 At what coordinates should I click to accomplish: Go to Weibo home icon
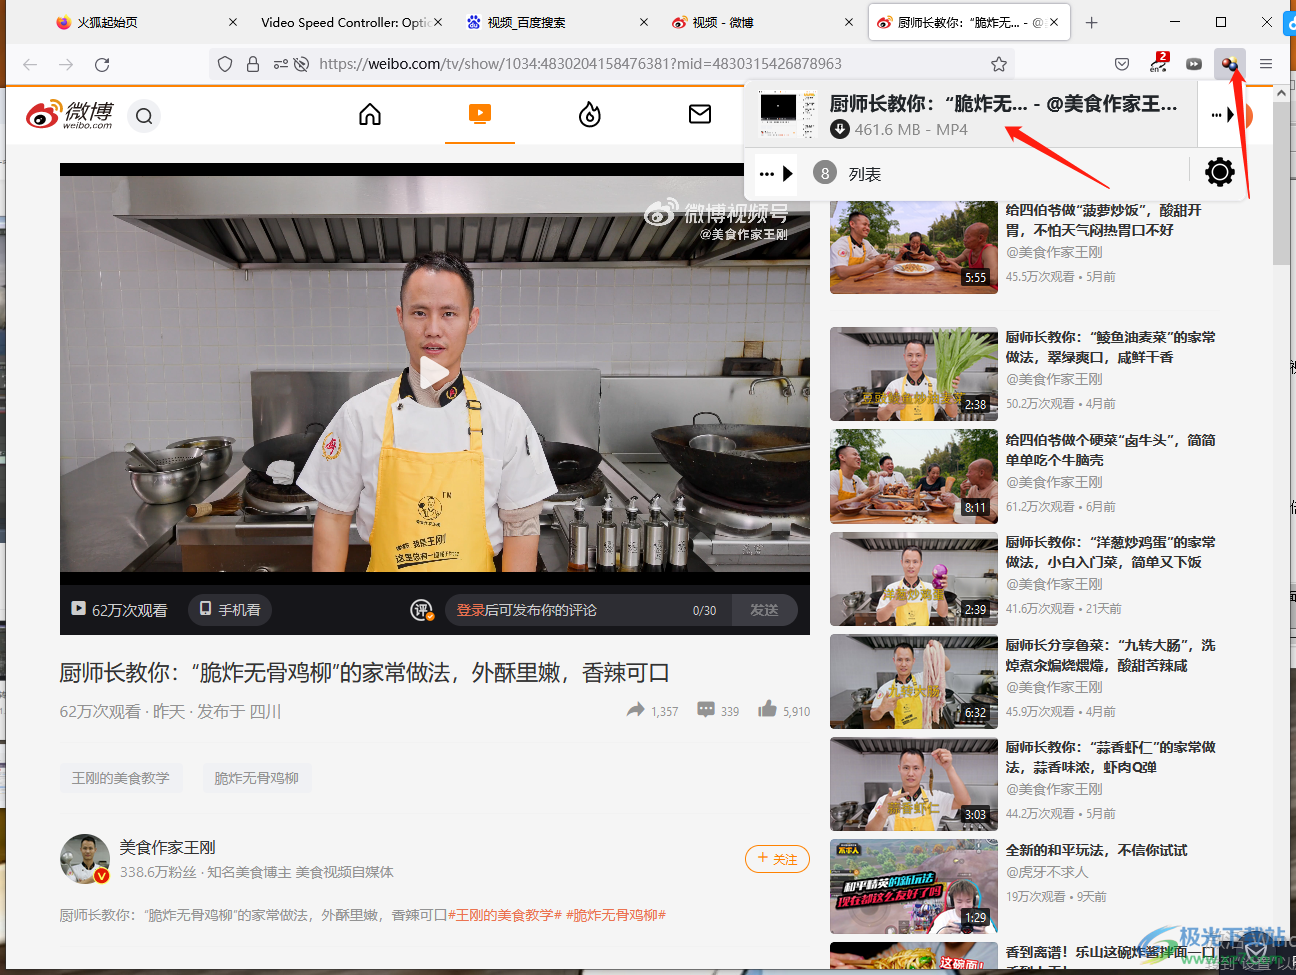pos(370,115)
